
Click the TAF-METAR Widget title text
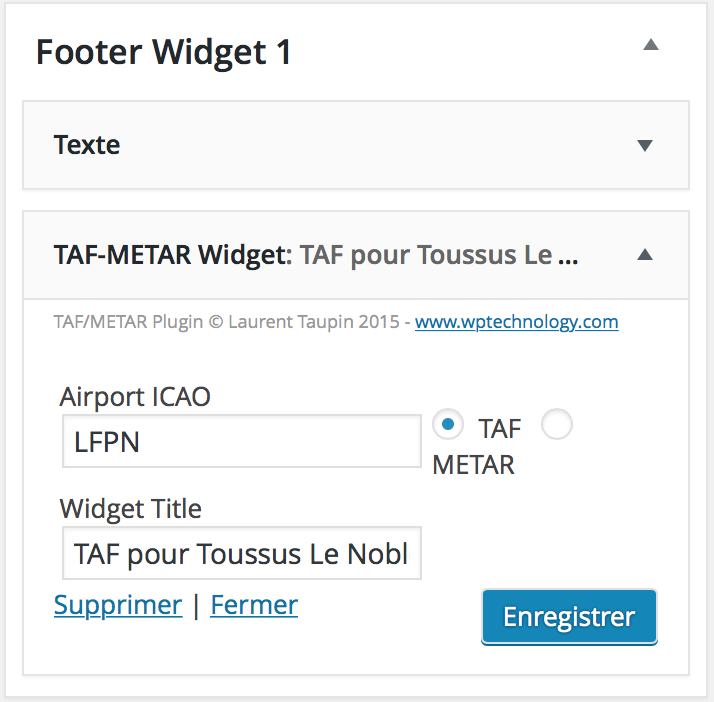[169, 255]
